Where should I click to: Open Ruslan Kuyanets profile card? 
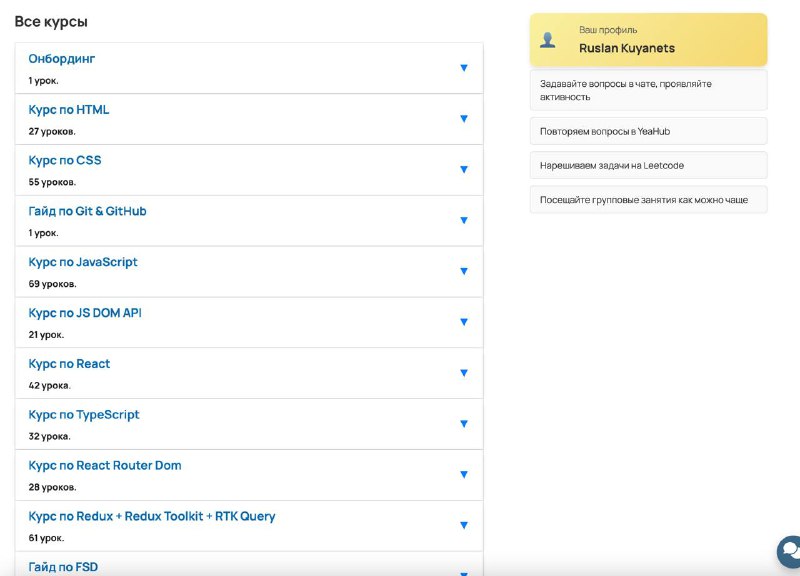pyautogui.click(x=648, y=40)
